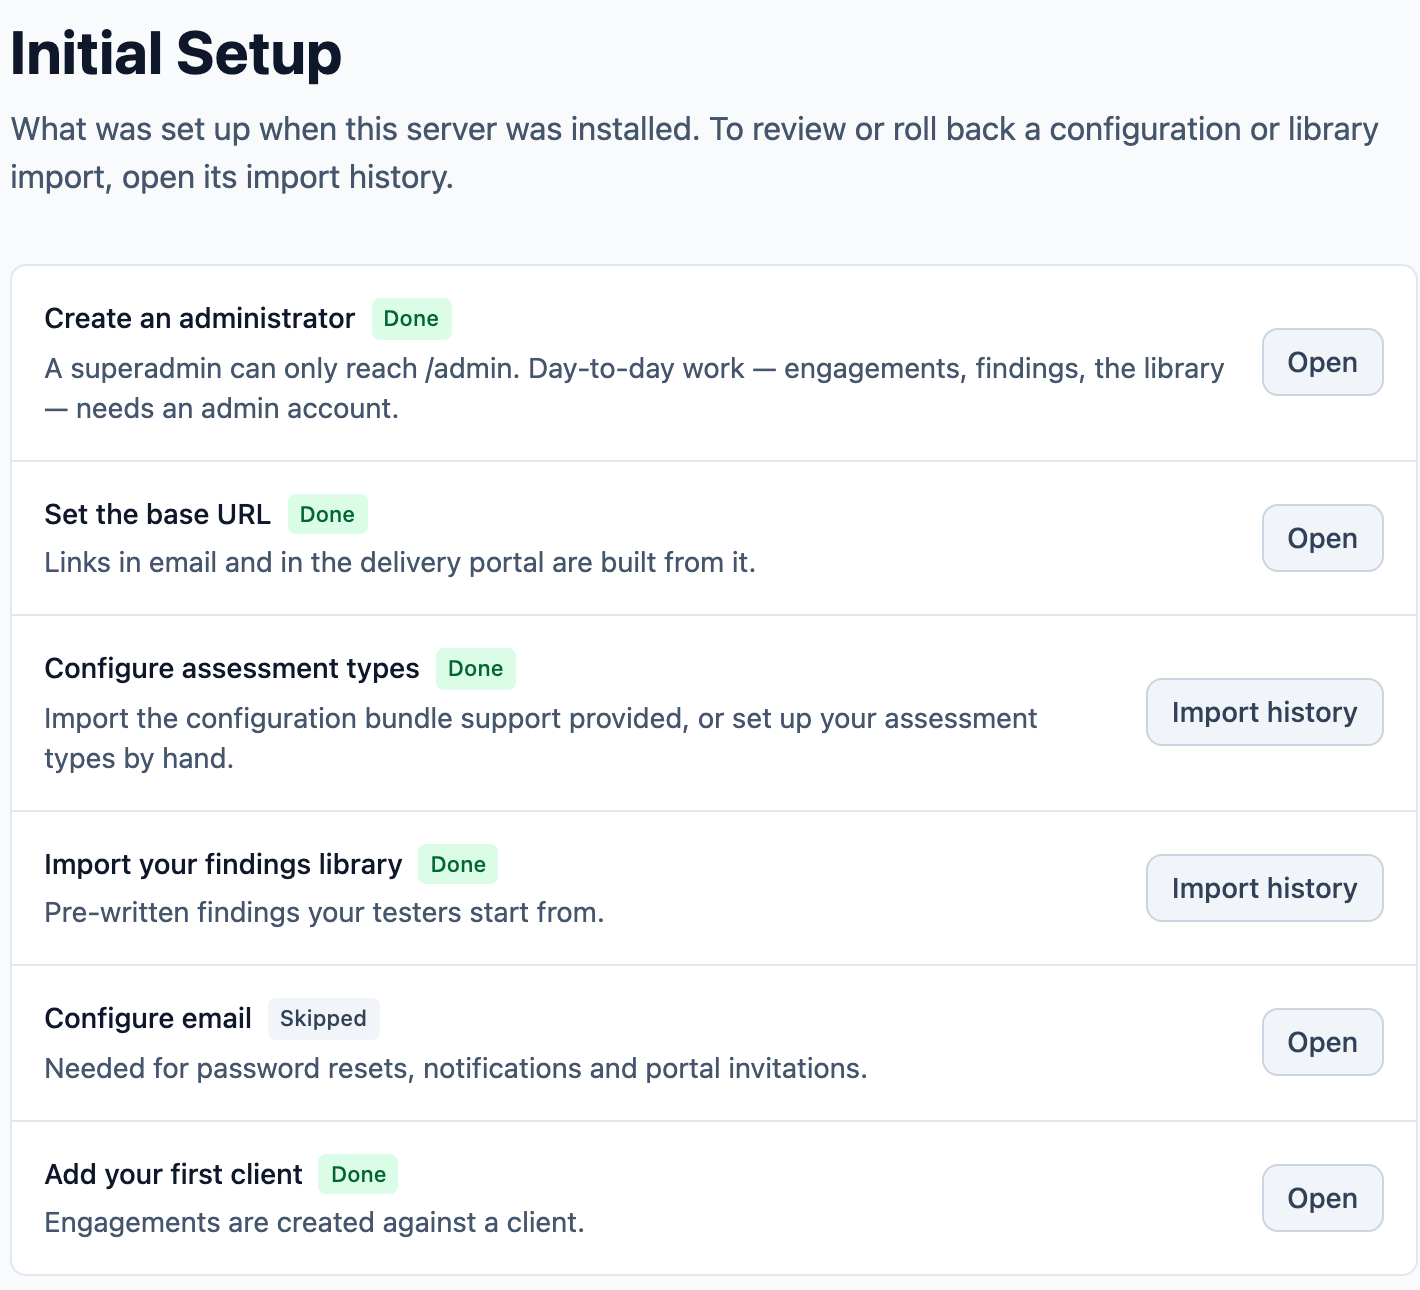
Task: Select the 'Configure email' title
Action: [148, 1018]
